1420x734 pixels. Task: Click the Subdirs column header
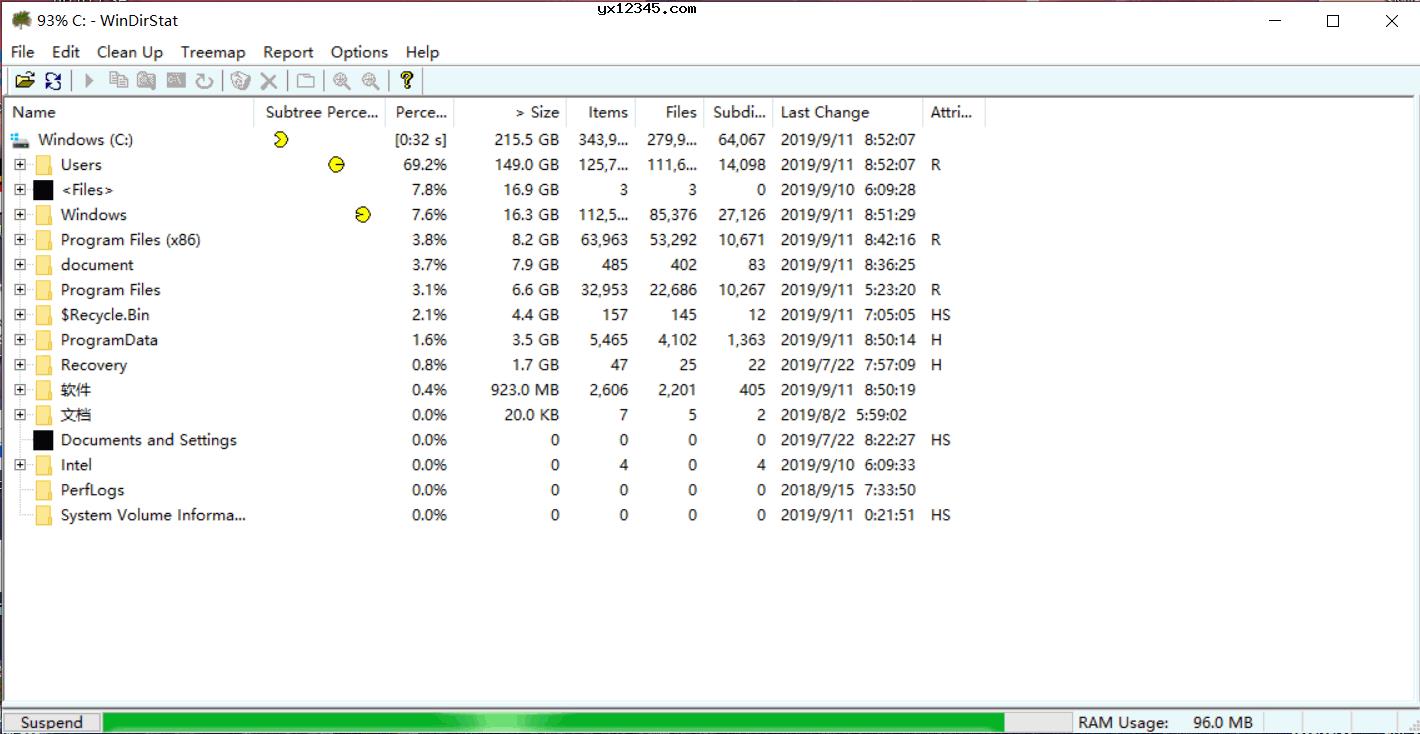point(739,112)
